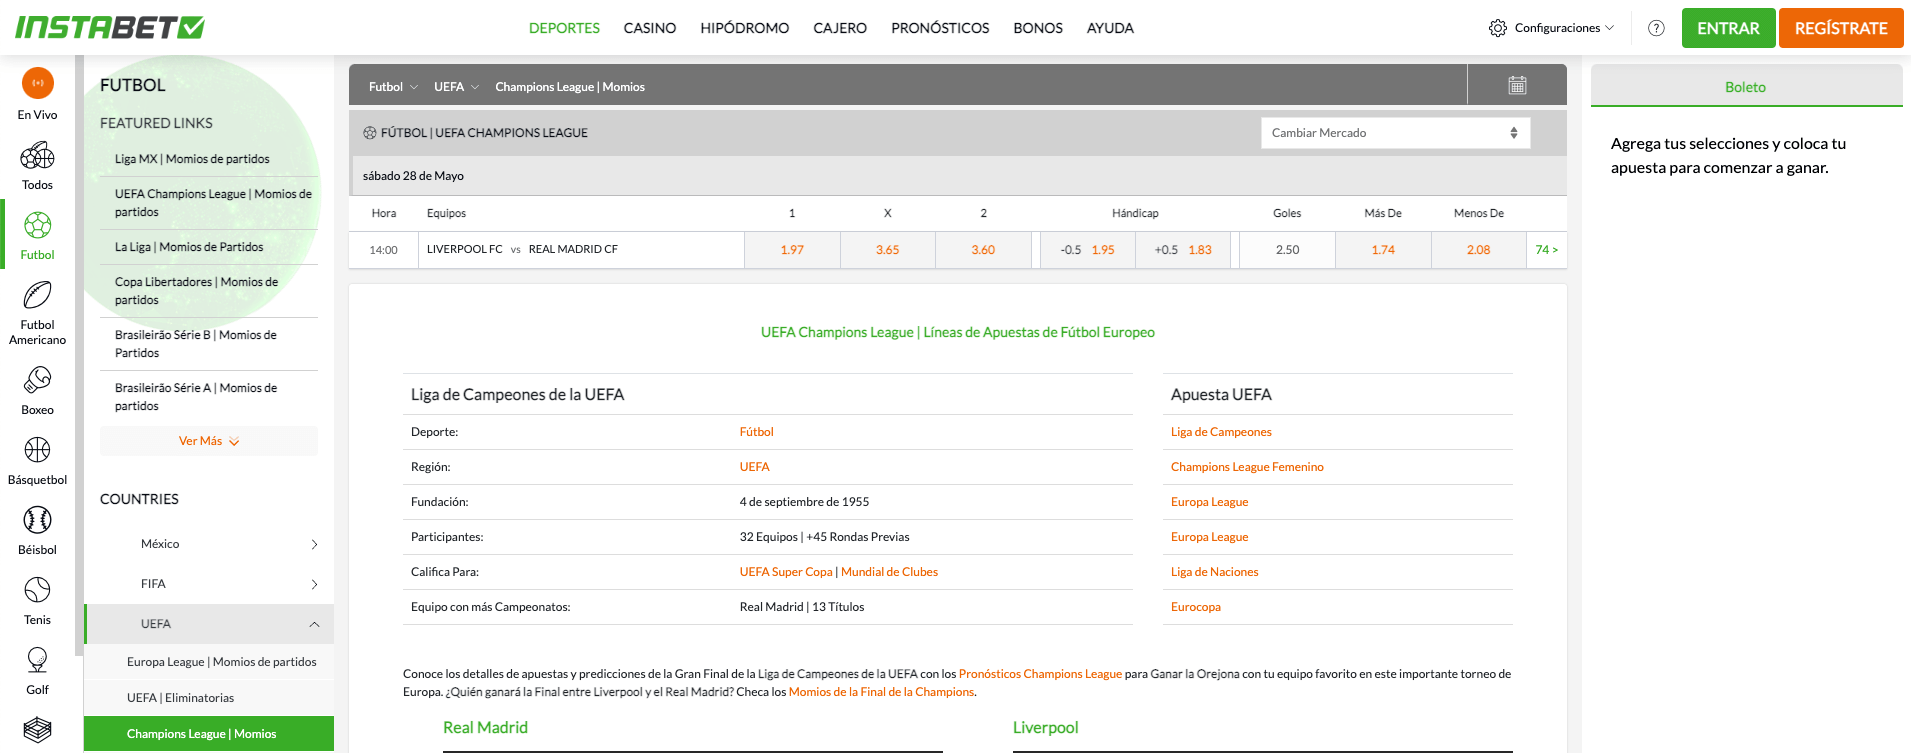Open Pronósticos Champions League link
Viewport: 1911px width, 753px height.
pos(1040,674)
